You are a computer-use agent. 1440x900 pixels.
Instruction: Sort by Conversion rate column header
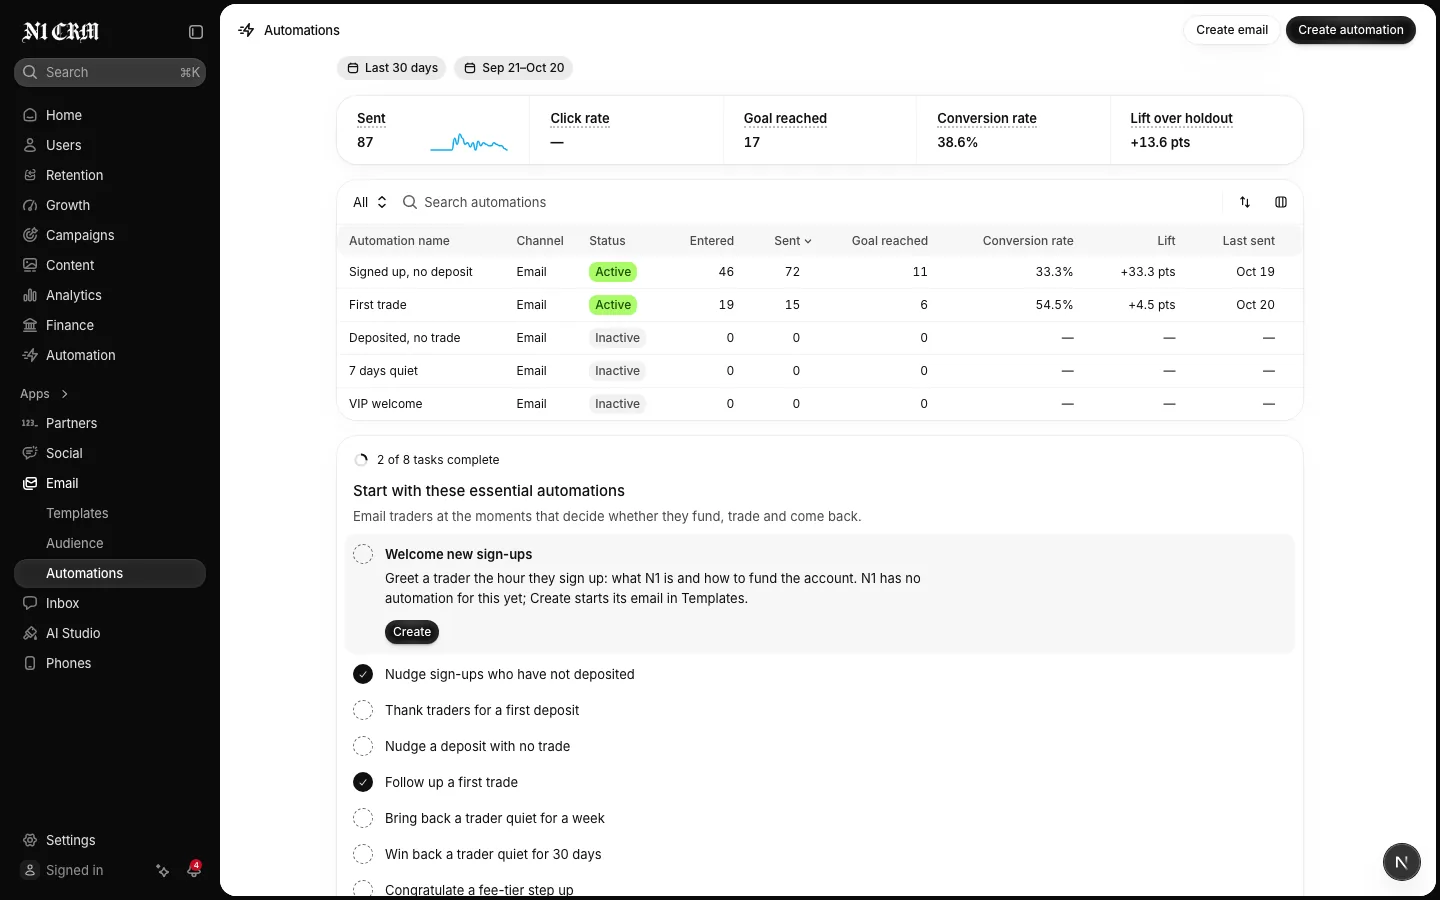click(1028, 241)
